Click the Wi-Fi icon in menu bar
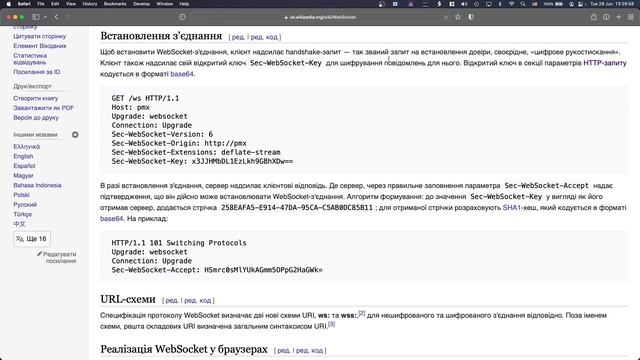Screen dimensions: 640x360 pyautogui.click(x=511, y=4)
